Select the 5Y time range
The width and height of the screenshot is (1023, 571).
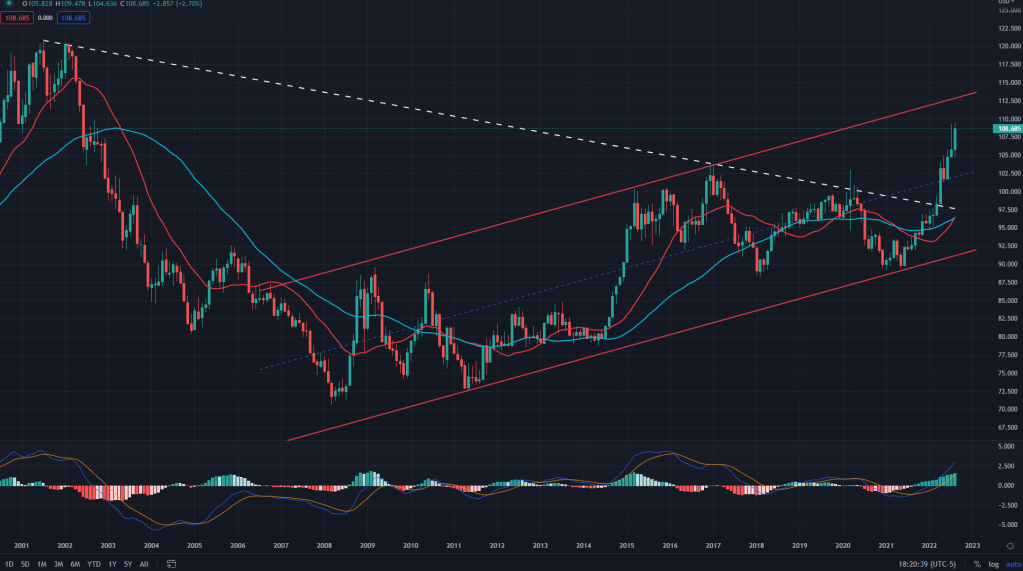[x=127, y=564]
